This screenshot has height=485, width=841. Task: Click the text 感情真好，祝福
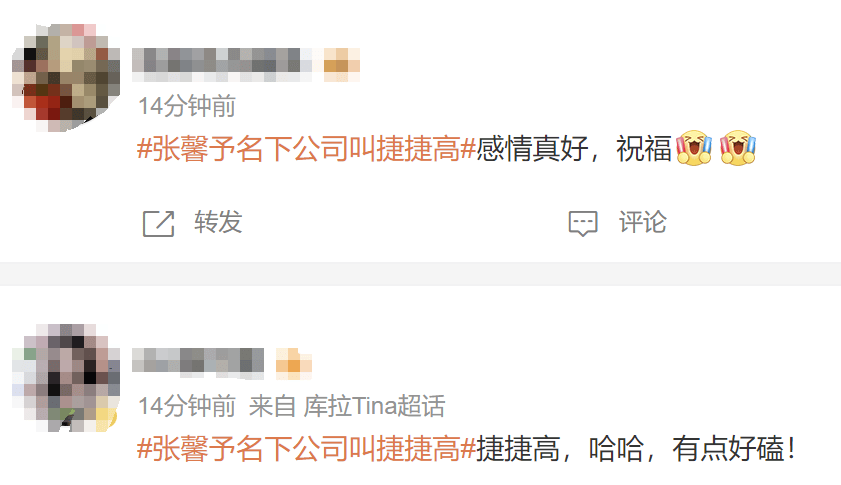574,149
